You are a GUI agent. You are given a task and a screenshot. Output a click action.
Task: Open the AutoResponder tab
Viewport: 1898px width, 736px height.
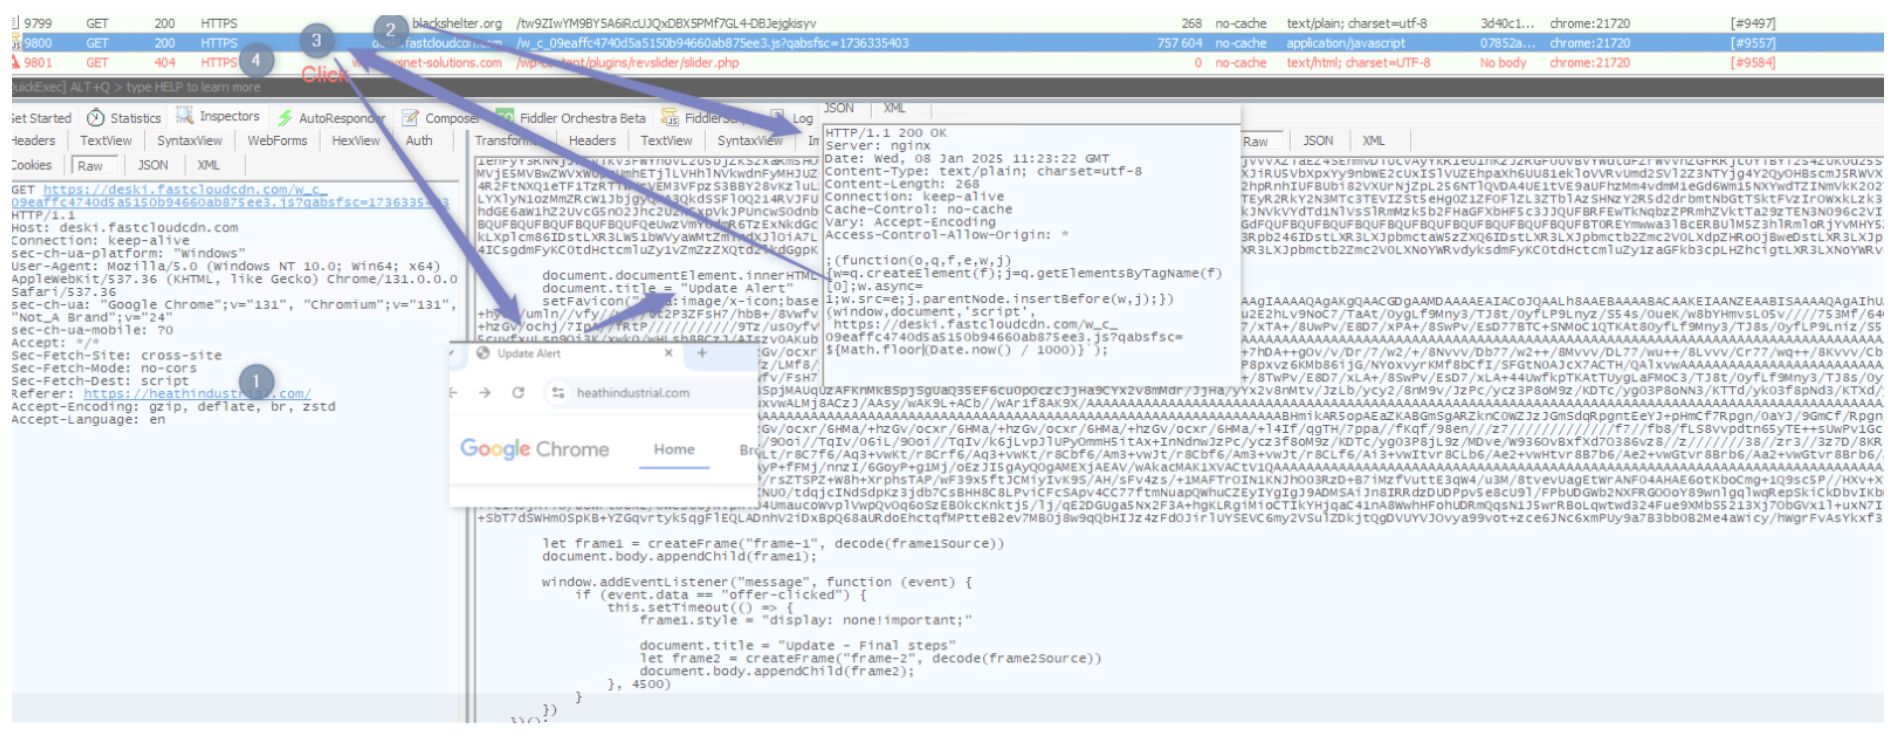[331, 118]
